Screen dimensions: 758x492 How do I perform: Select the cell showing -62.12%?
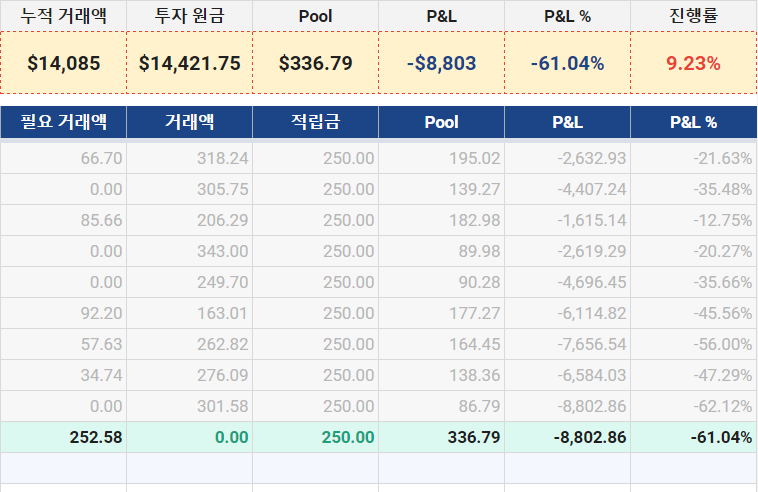pyautogui.click(x=693, y=406)
